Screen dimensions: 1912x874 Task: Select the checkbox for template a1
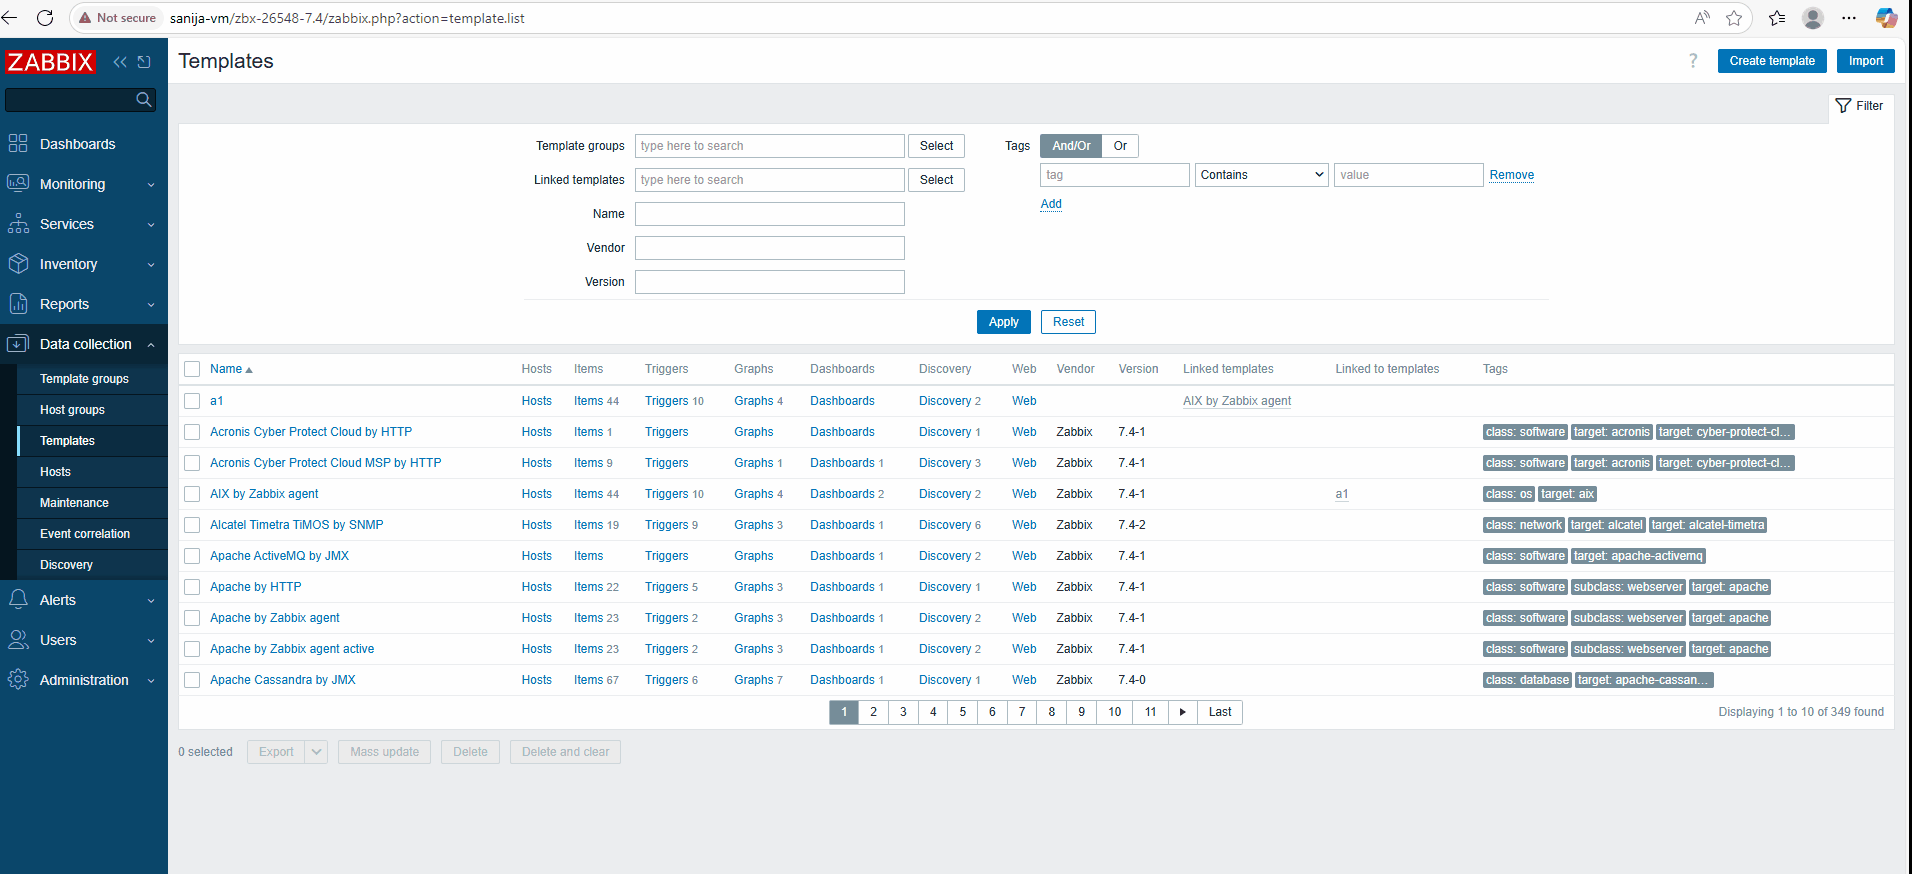(192, 401)
